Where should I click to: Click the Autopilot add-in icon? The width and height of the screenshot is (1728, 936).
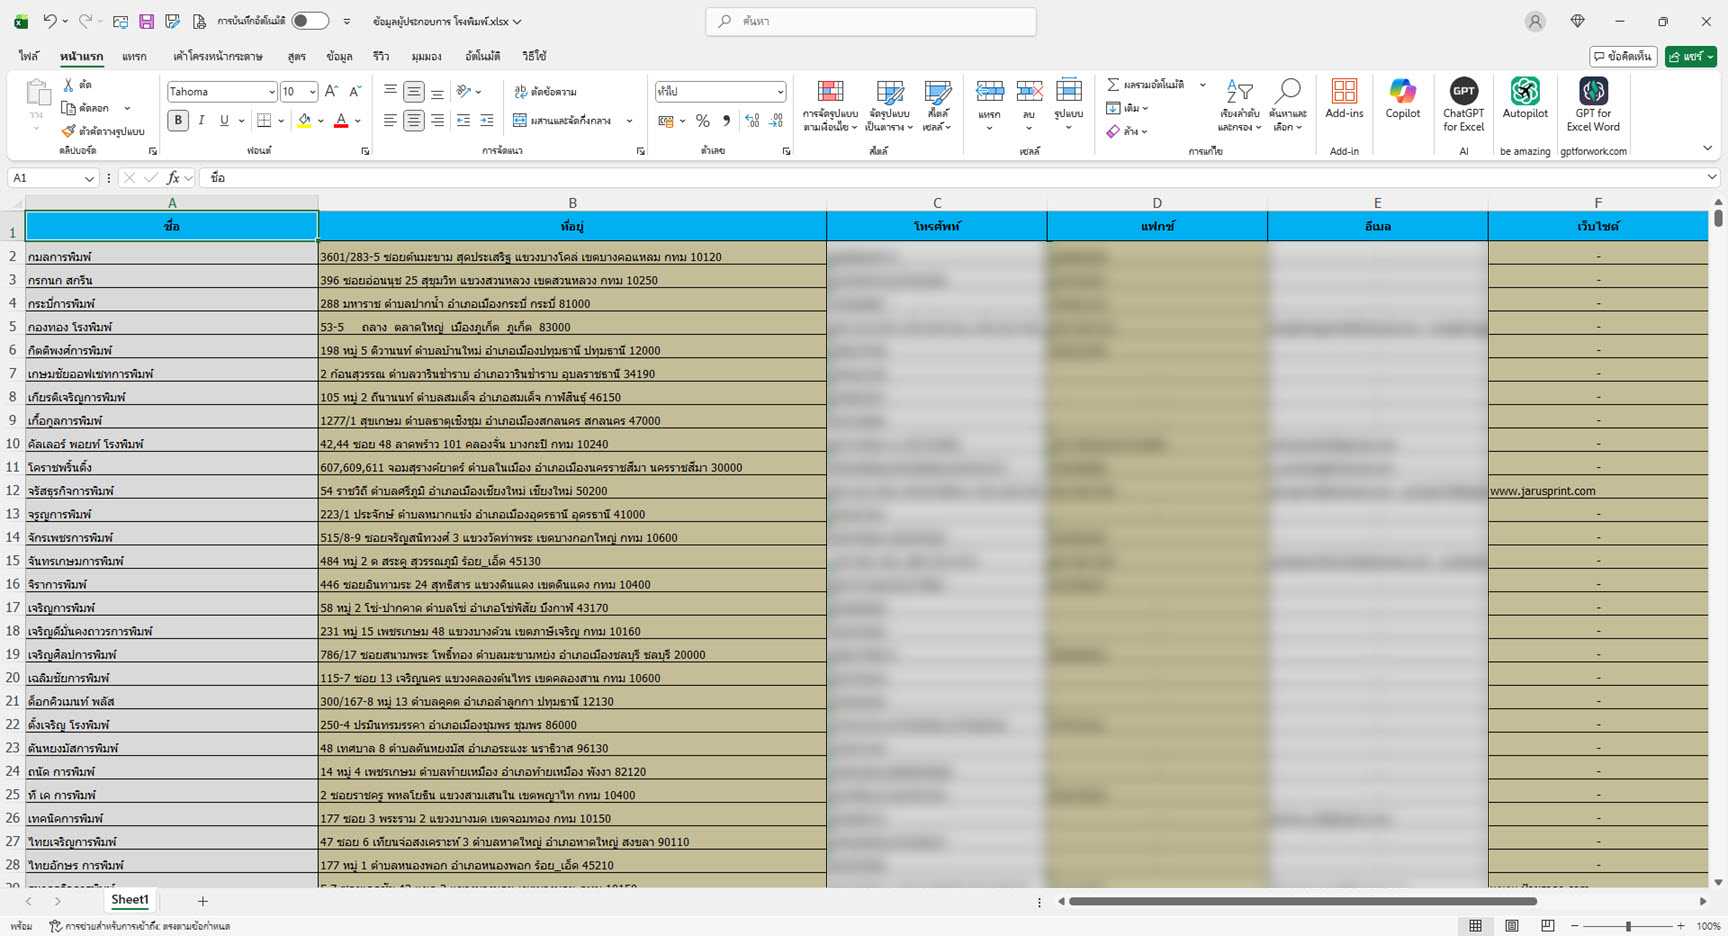(1524, 101)
